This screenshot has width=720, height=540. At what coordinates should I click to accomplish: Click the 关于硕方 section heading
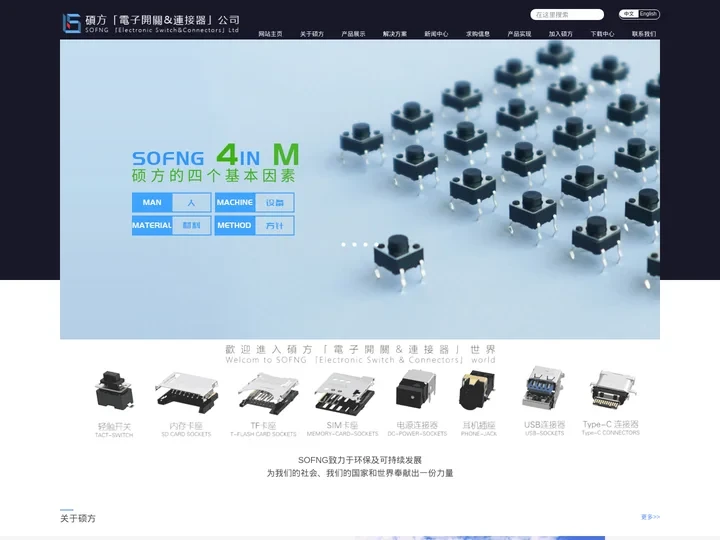click(78, 518)
